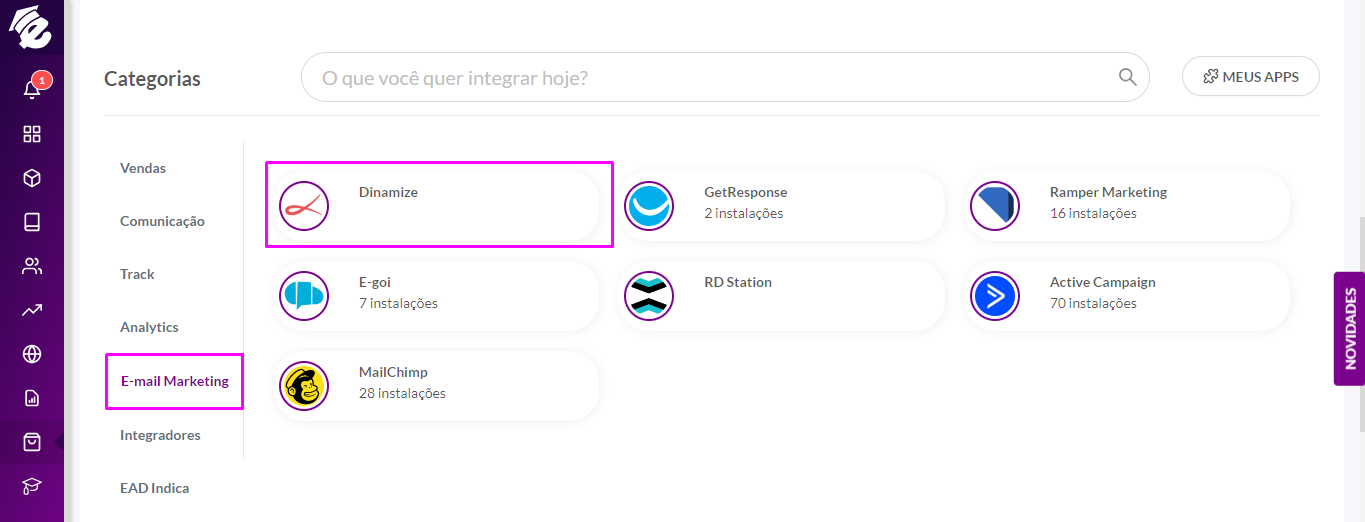Open the notifications bell icon

click(32, 89)
